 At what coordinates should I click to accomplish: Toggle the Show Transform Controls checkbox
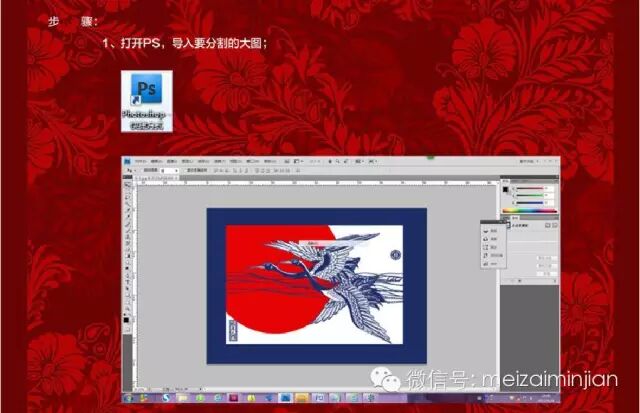pos(196,170)
